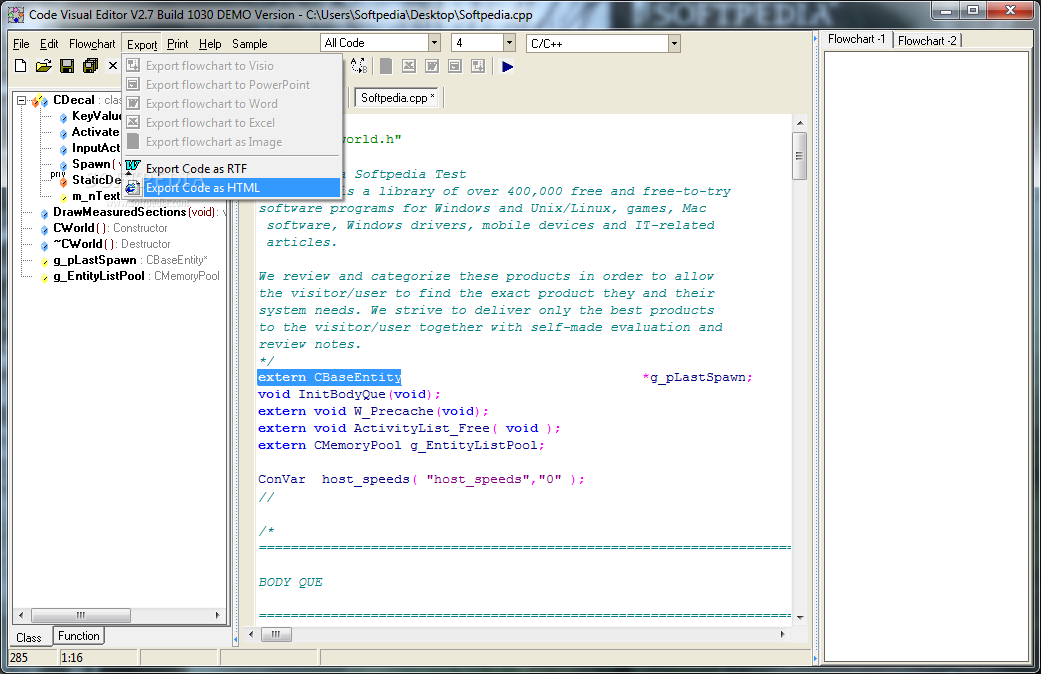Click class tree horizontal scrollbar thumb
The width and height of the screenshot is (1041, 674).
(x=80, y=615)
